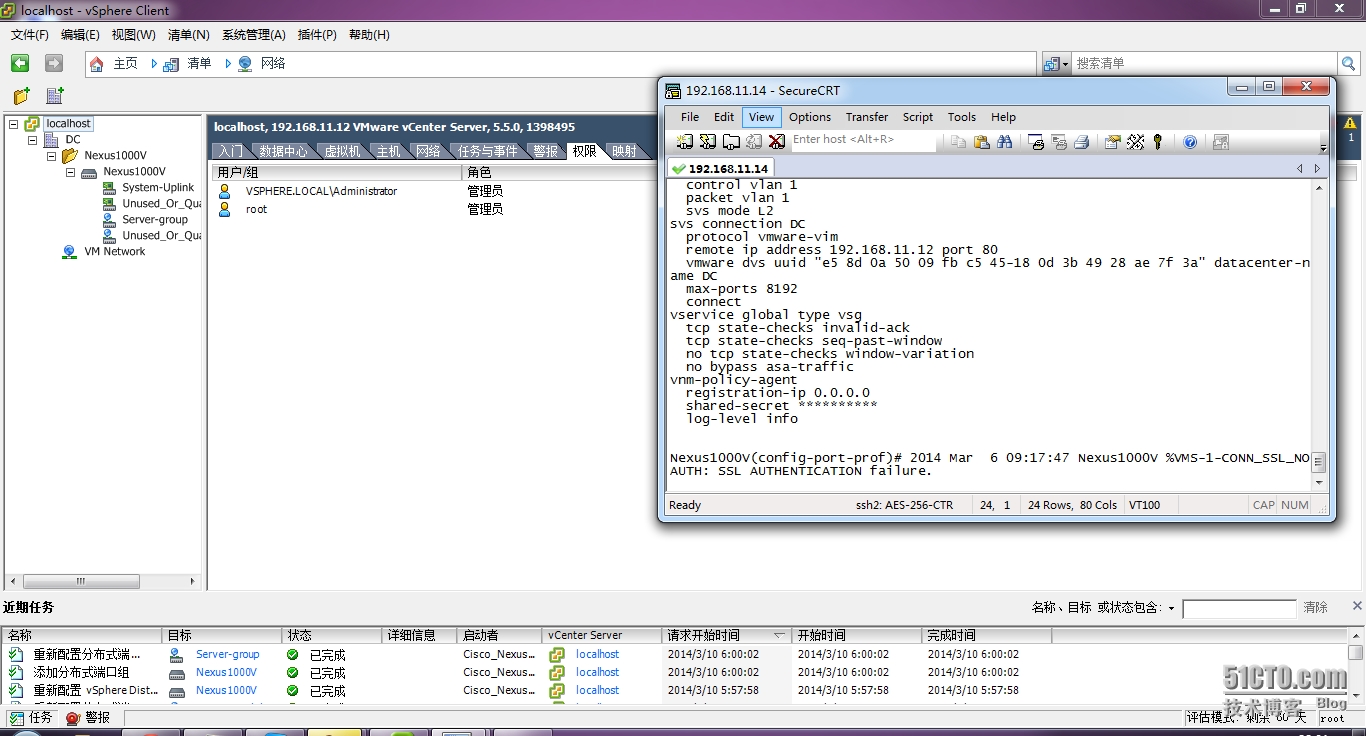Click the green back navigation arrow

tap(20, 63)
